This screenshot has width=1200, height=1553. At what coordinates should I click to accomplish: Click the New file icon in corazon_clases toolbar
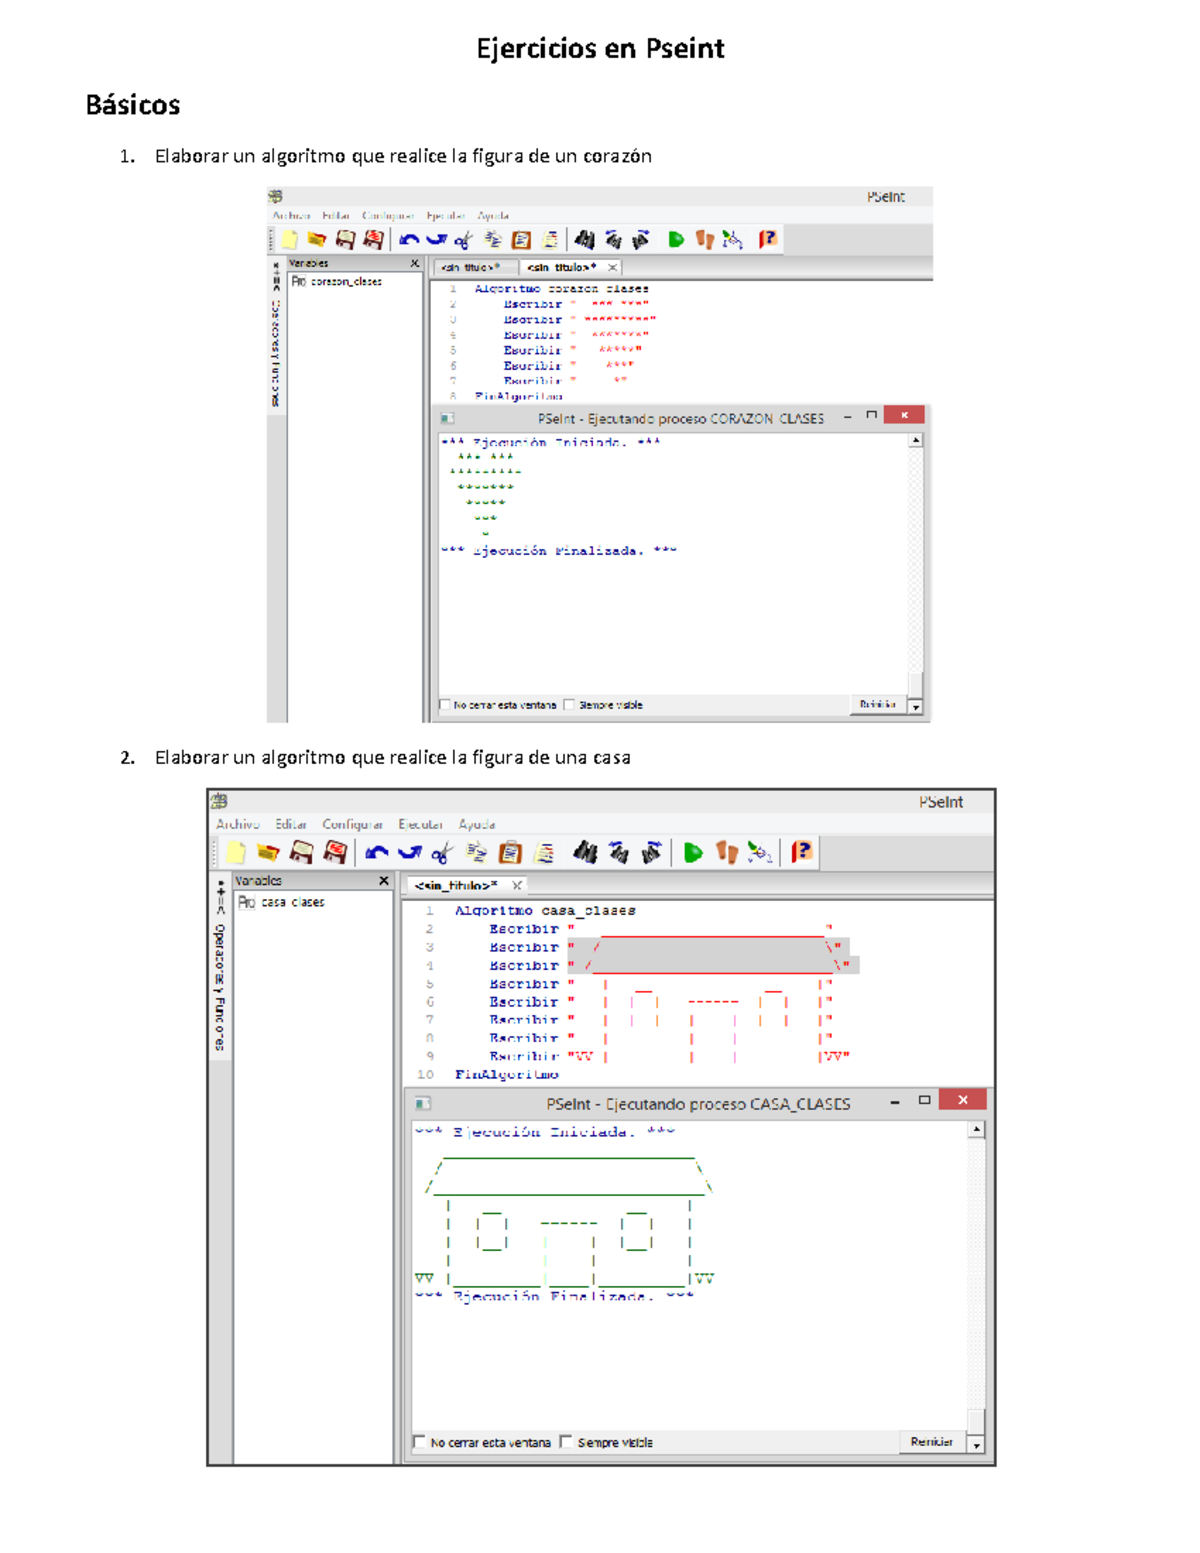point(289,240)
